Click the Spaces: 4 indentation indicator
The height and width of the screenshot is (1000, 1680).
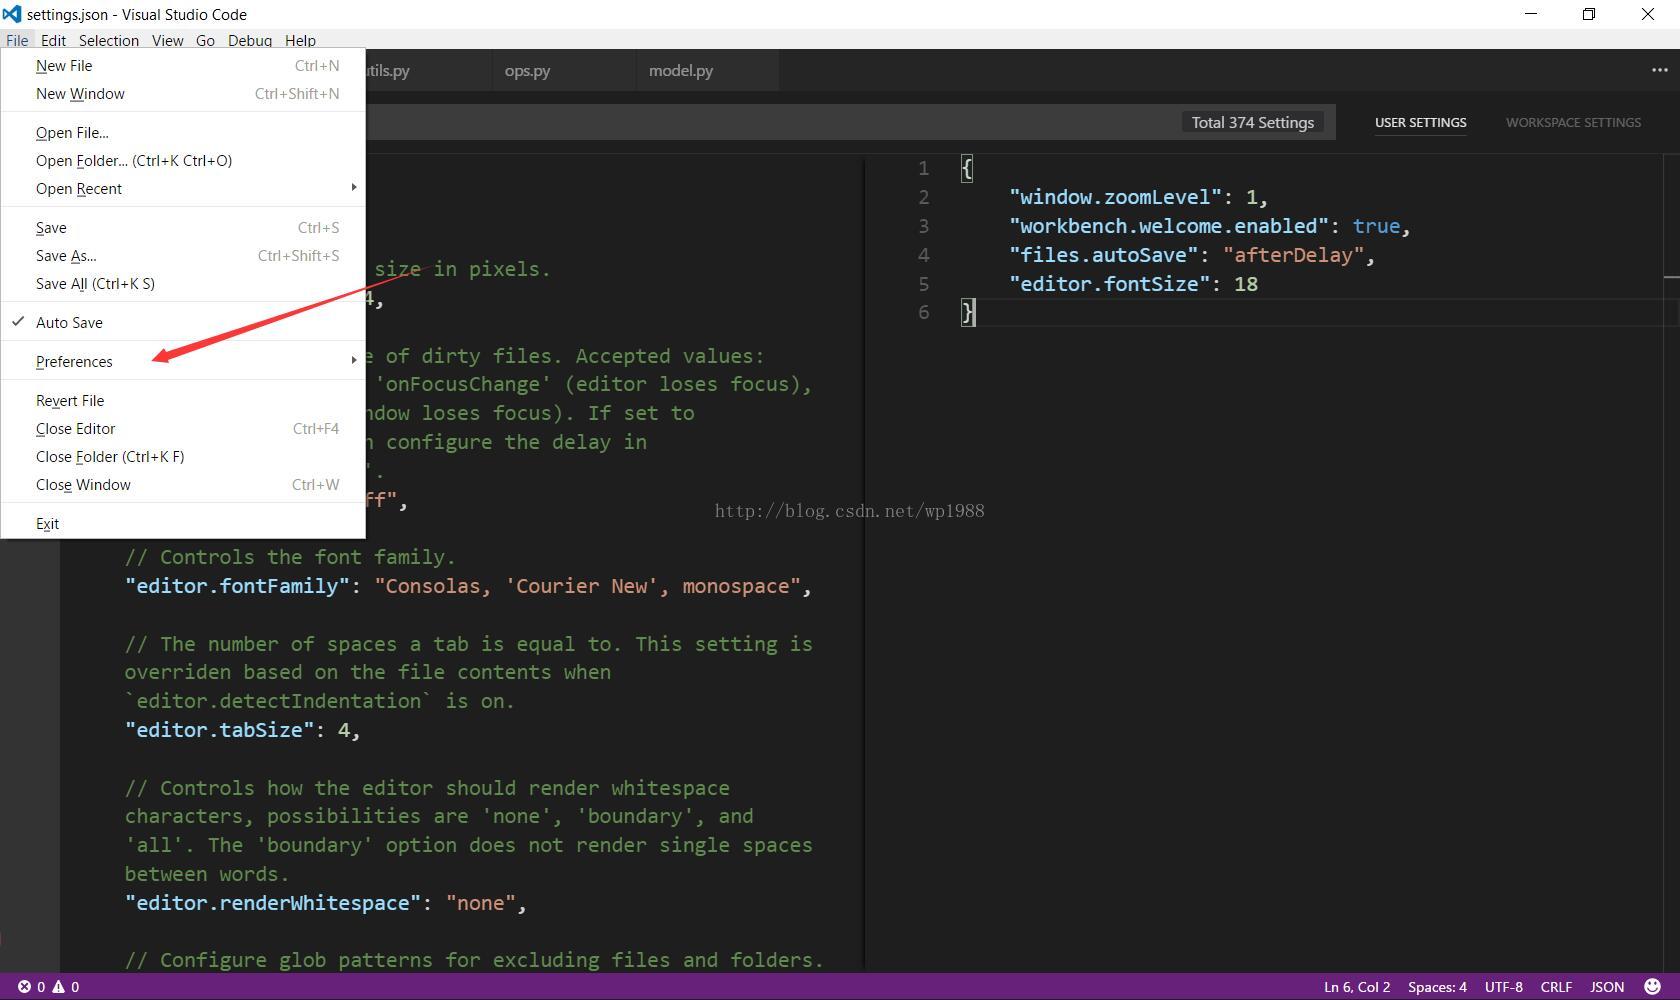pyautogui.click(x=1437, y=987)
